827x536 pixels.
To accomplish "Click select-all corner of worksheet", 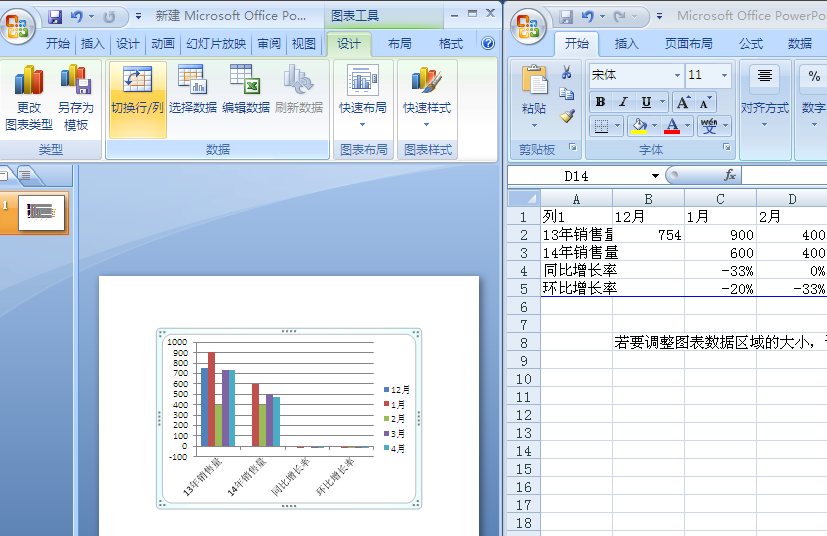I will point(523,198).
